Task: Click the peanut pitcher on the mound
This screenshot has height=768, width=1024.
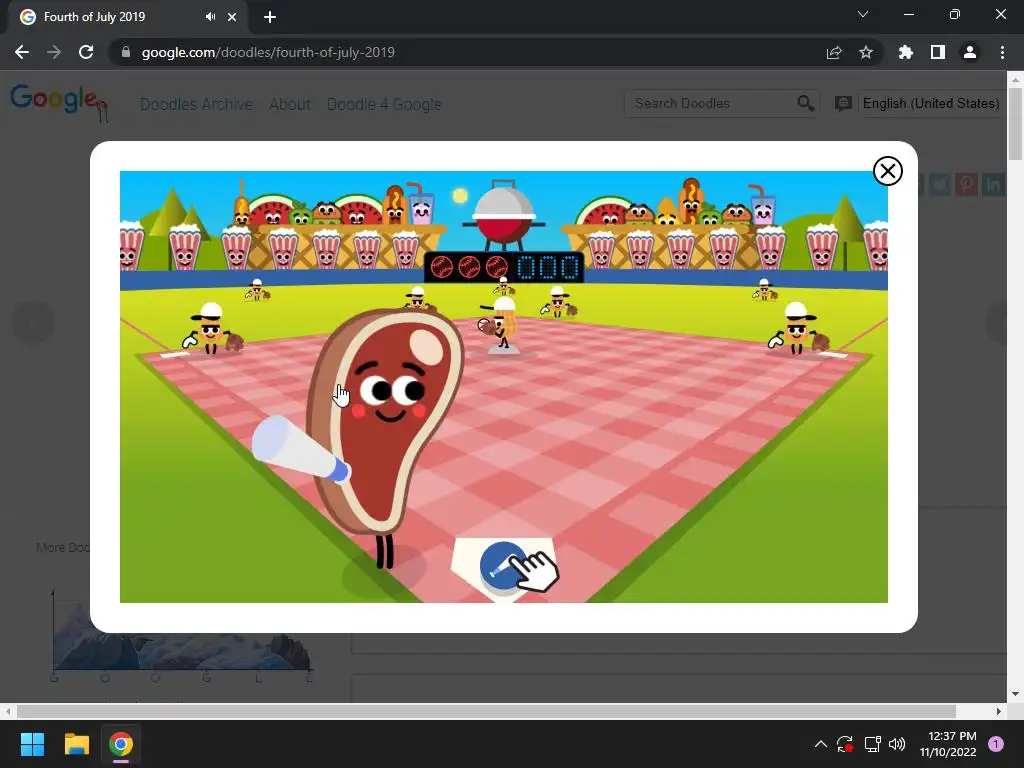Action: pyautogui.click(x=501, y=324)
